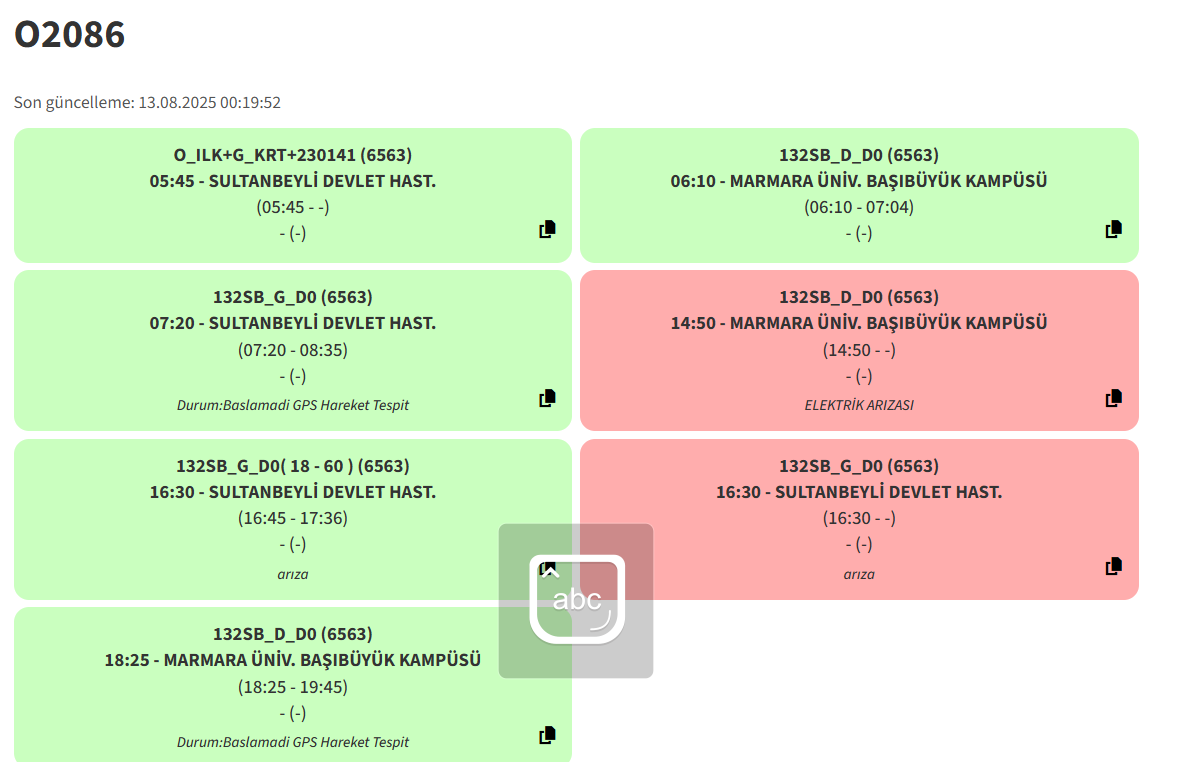Open the abc text recognition overlay
1177x762 pixels.
[576, 600]
